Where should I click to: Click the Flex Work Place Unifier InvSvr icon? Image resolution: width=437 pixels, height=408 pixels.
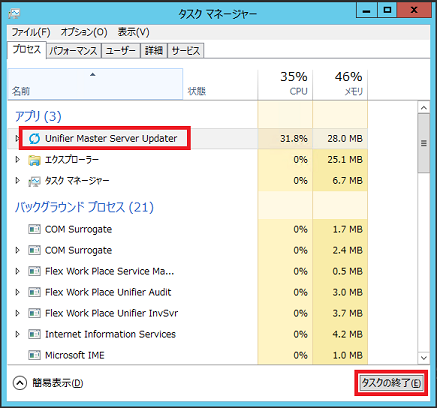(34, 313)
